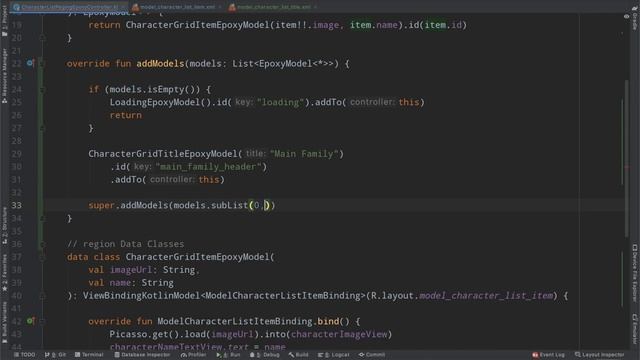The width and height of the screenshot is (640, 360).
Task: Click inspection indicator at editor top right
Action: point(626,16)
